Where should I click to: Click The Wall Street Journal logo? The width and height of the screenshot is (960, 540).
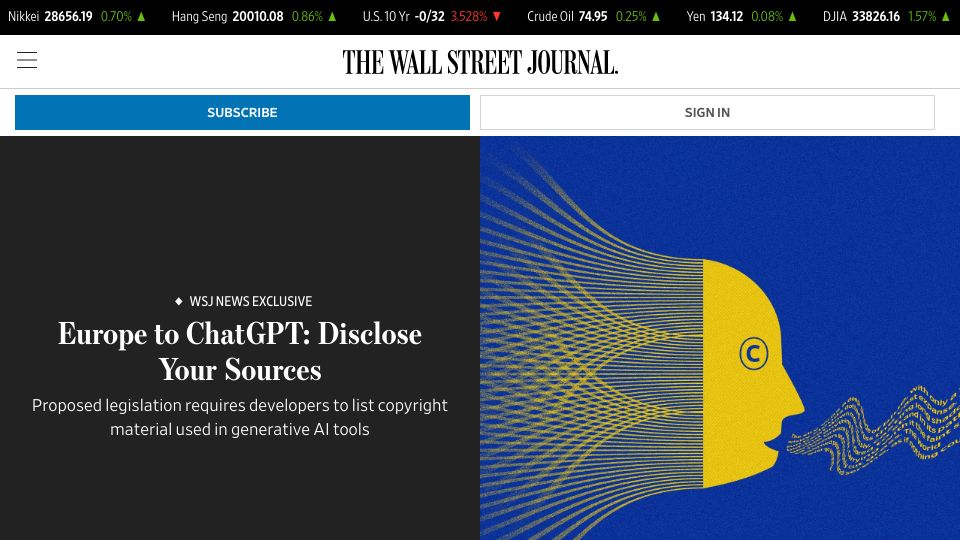[x=480, y=62]
